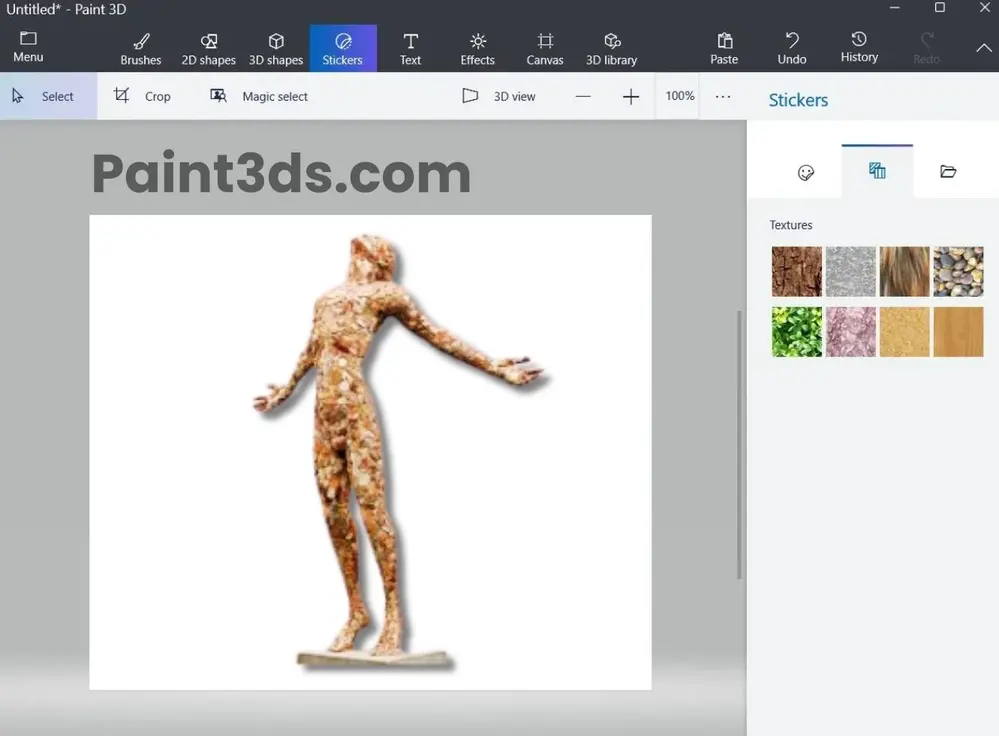
Task: Open the History panel
Action: [858, 47]
